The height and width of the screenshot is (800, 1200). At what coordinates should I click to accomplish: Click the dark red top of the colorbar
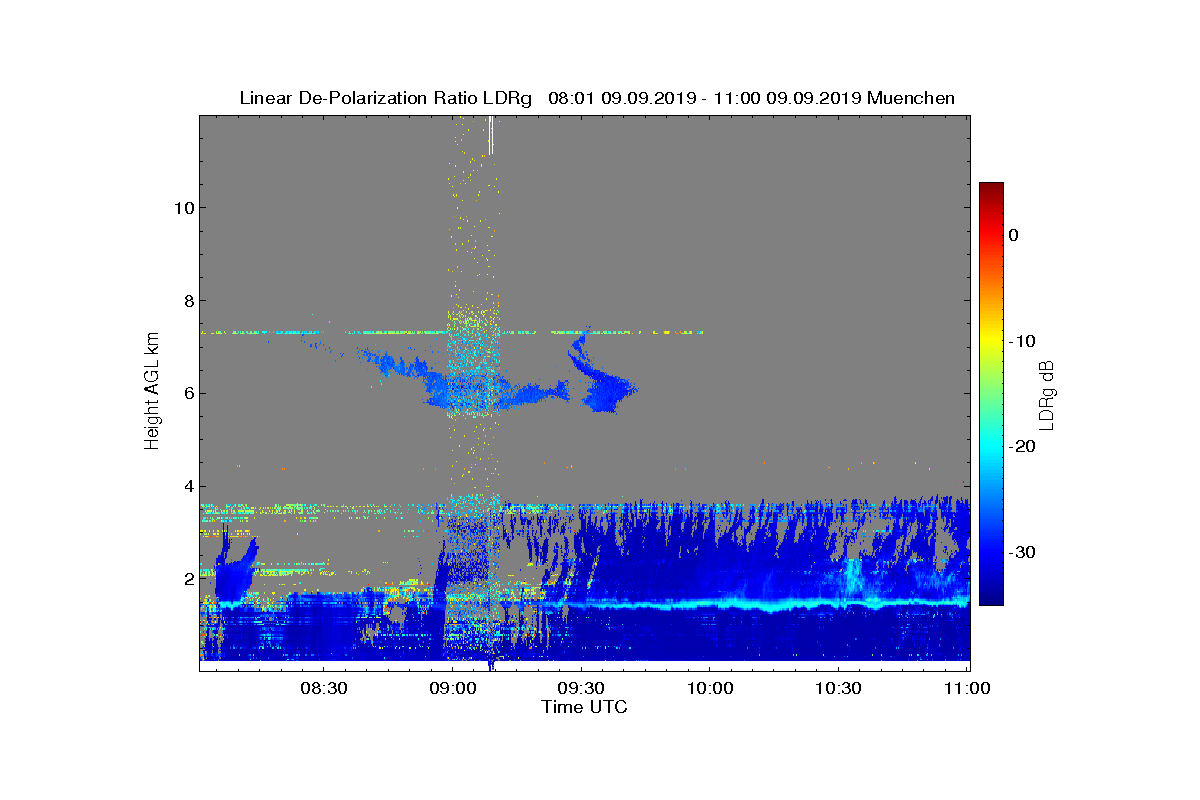point(991,190)
